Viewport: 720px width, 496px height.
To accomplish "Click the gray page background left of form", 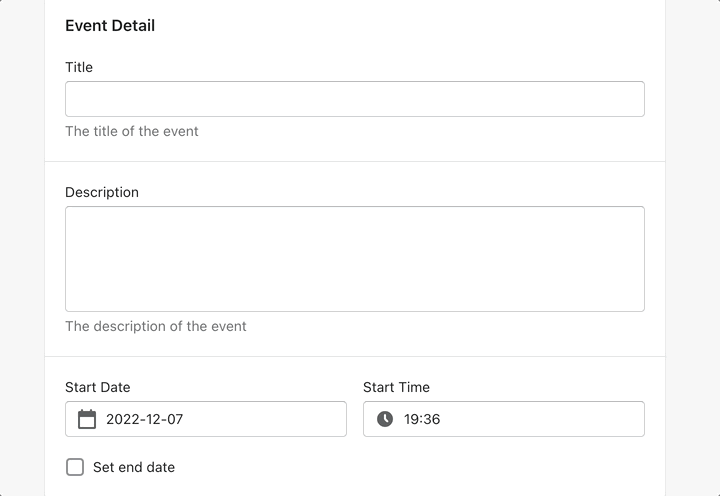I will point(22,250).
